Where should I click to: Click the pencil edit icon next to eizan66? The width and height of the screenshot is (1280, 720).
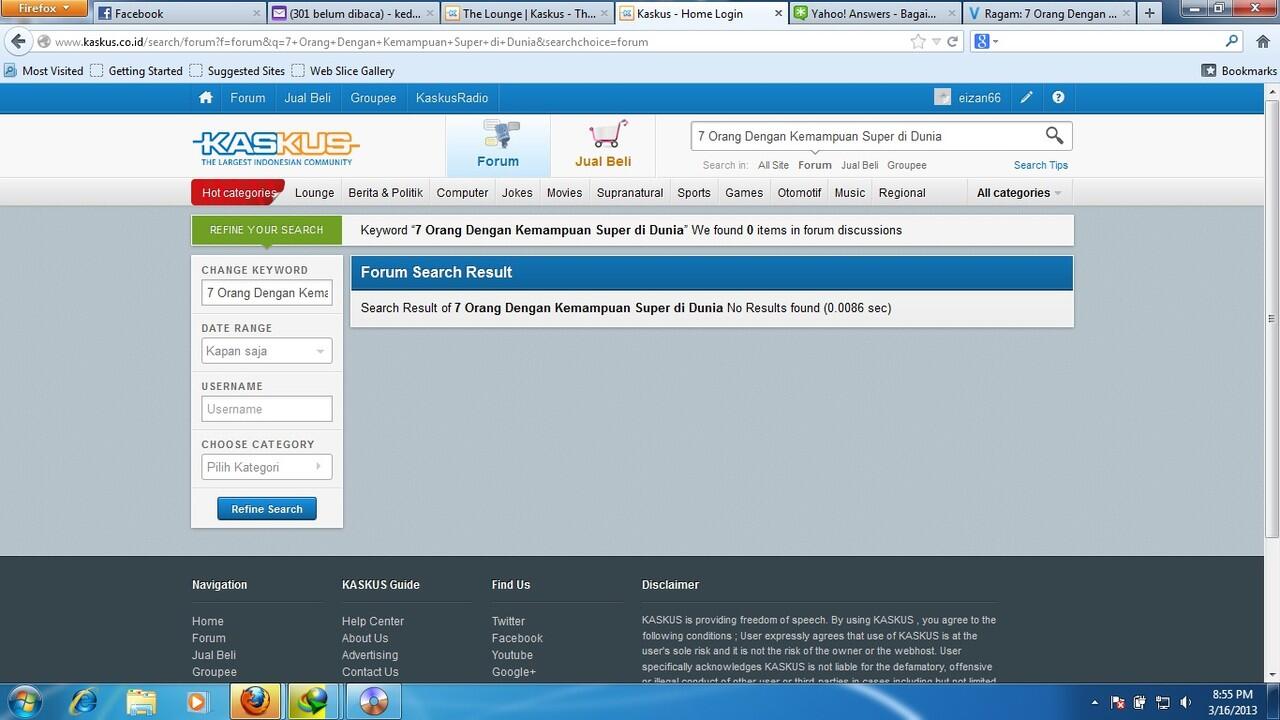tap(1026, 98)
